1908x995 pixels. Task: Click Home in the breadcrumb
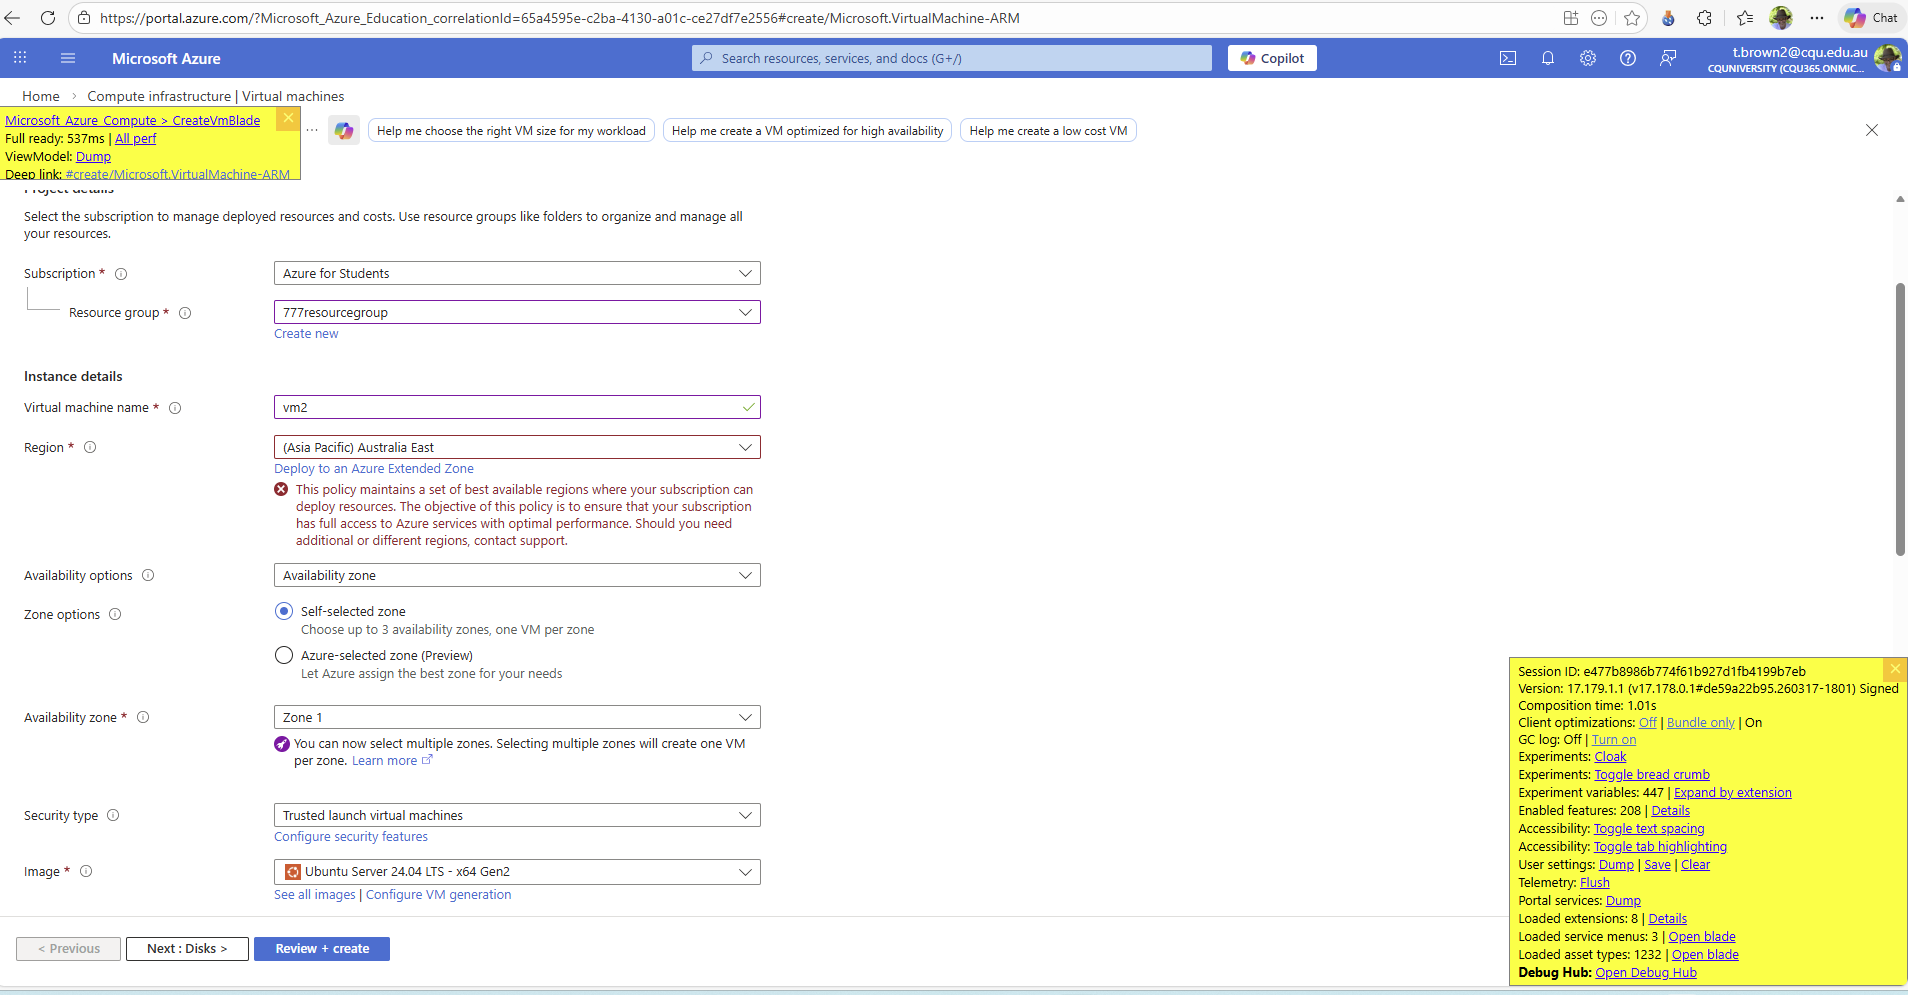tap(41, 96)
